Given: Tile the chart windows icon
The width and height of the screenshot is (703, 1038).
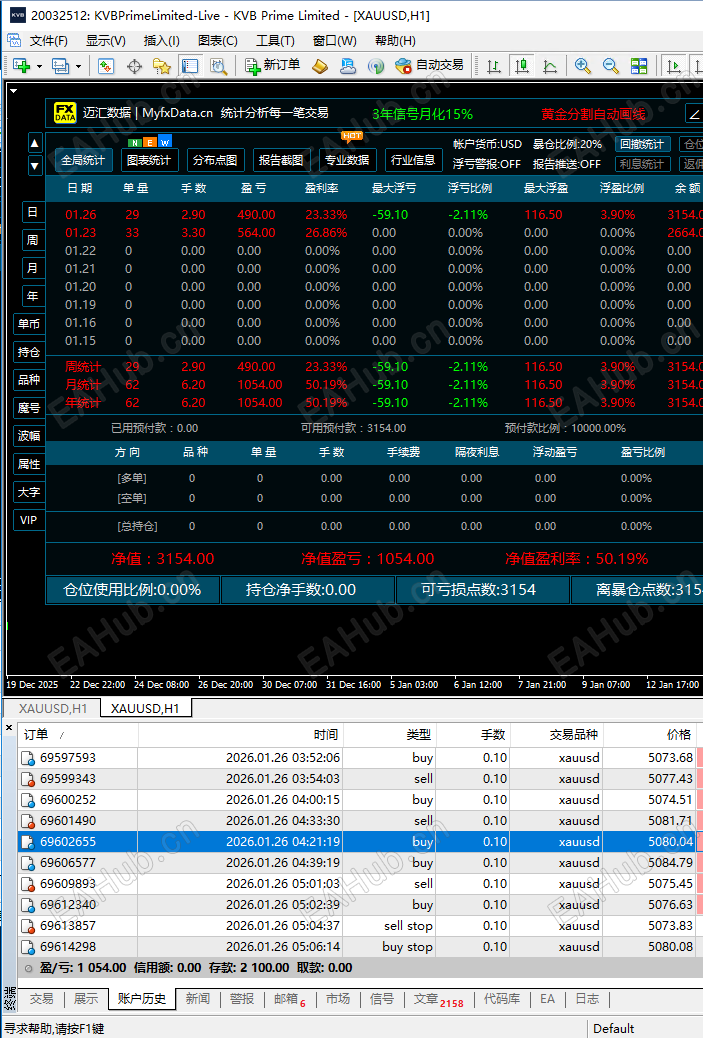Looking at the screenshot, I should [x=639, y=66].
